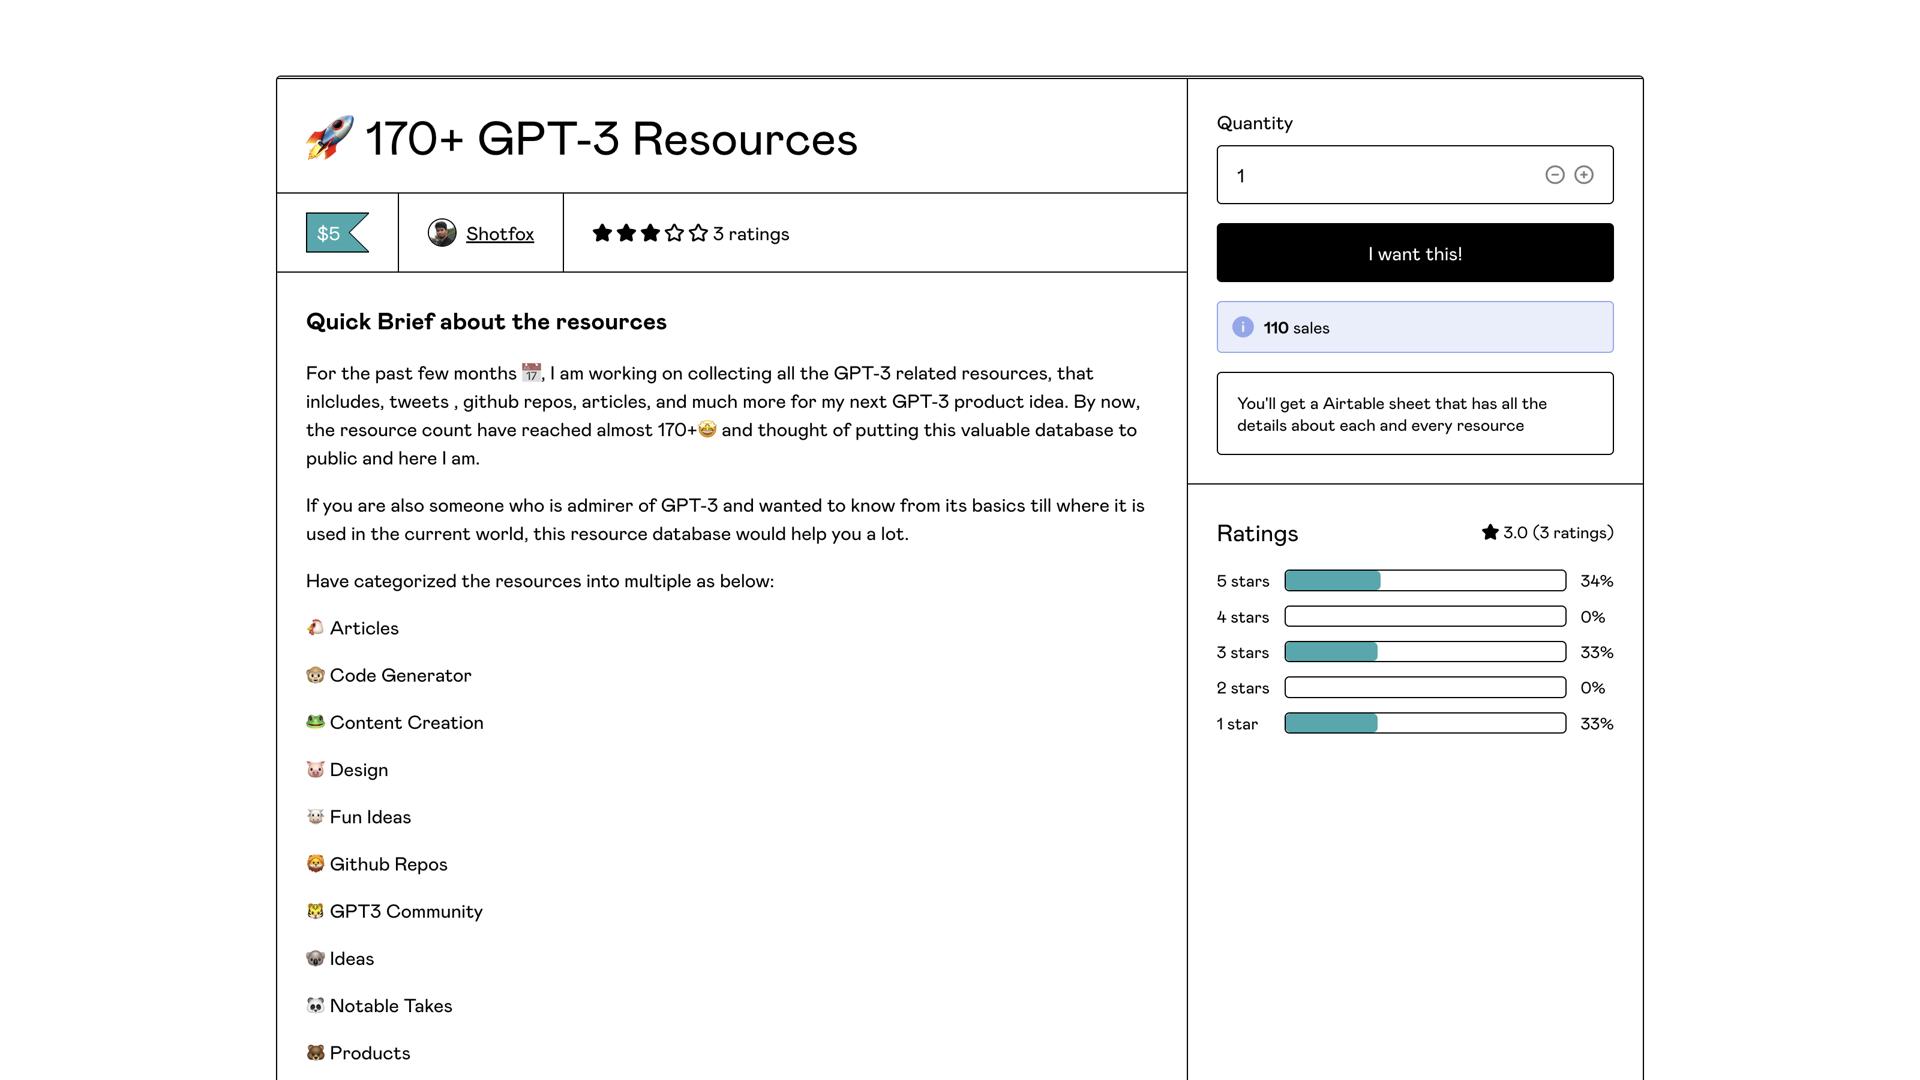
Task: Click the 3 ratings label in the header
Action: (x=750, y=233)
